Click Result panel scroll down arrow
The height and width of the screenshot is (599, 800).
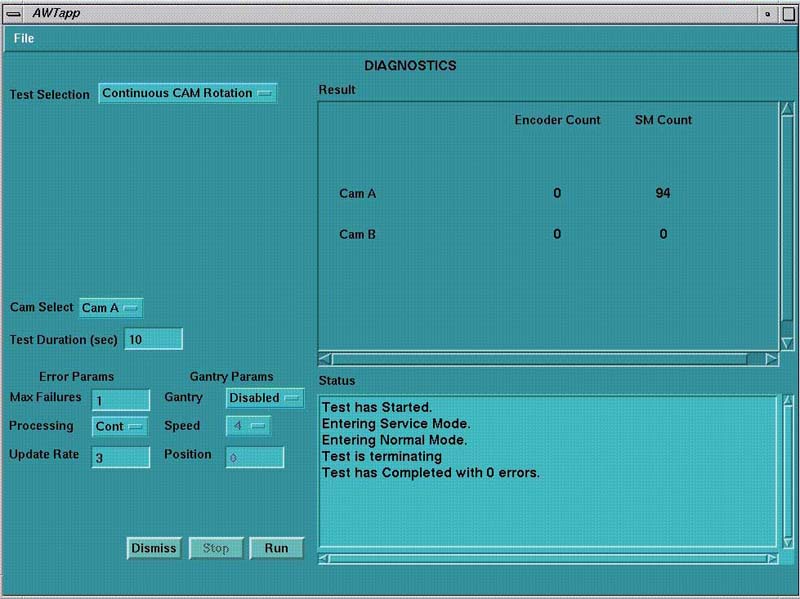point(787,343)
